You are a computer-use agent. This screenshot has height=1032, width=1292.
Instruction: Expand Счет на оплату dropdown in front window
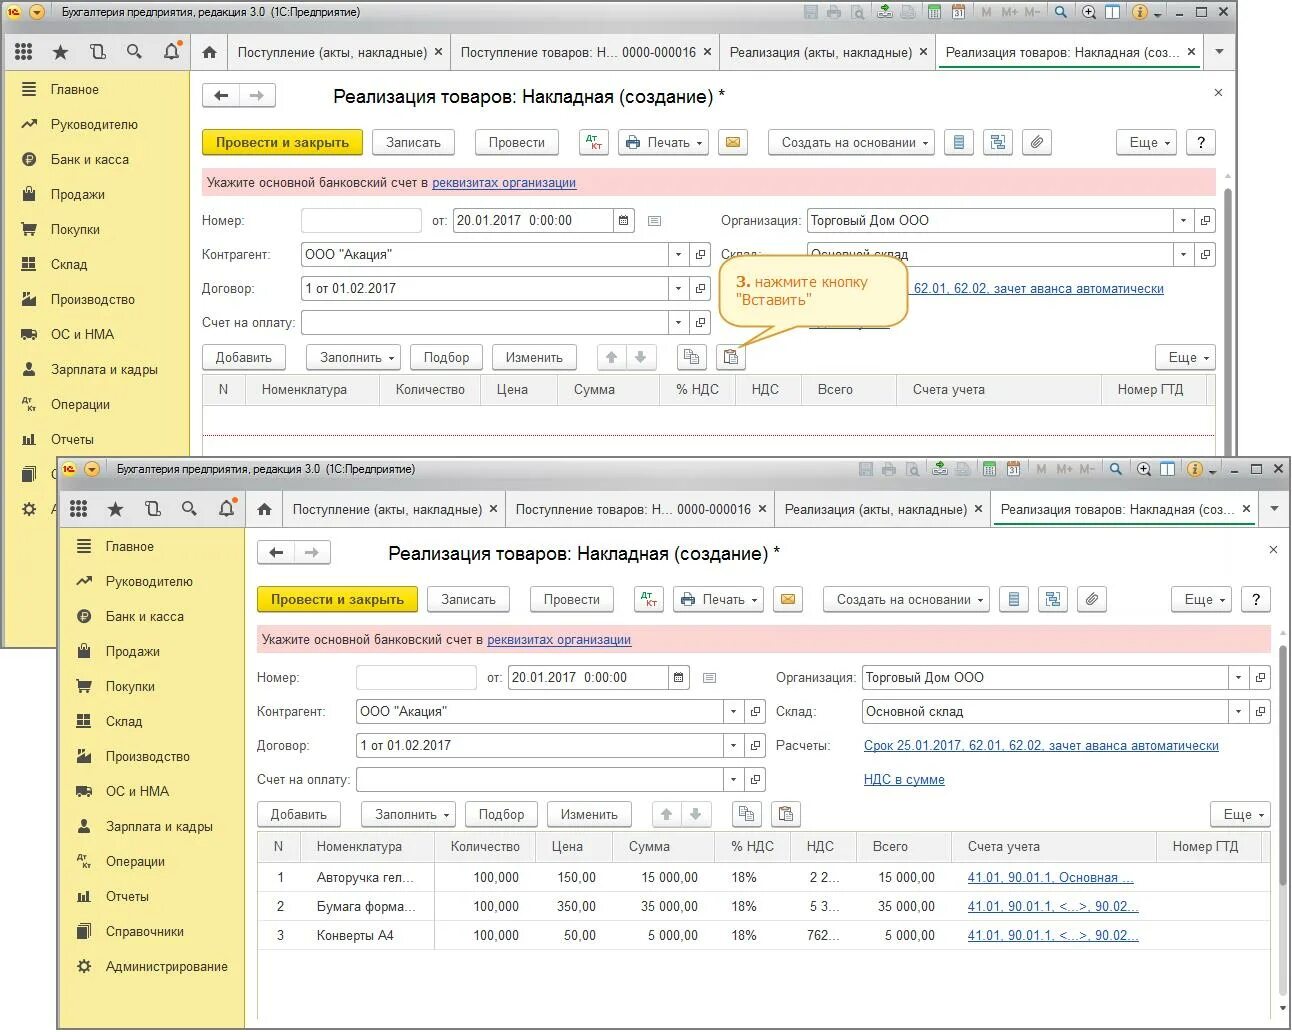(733, 779)
